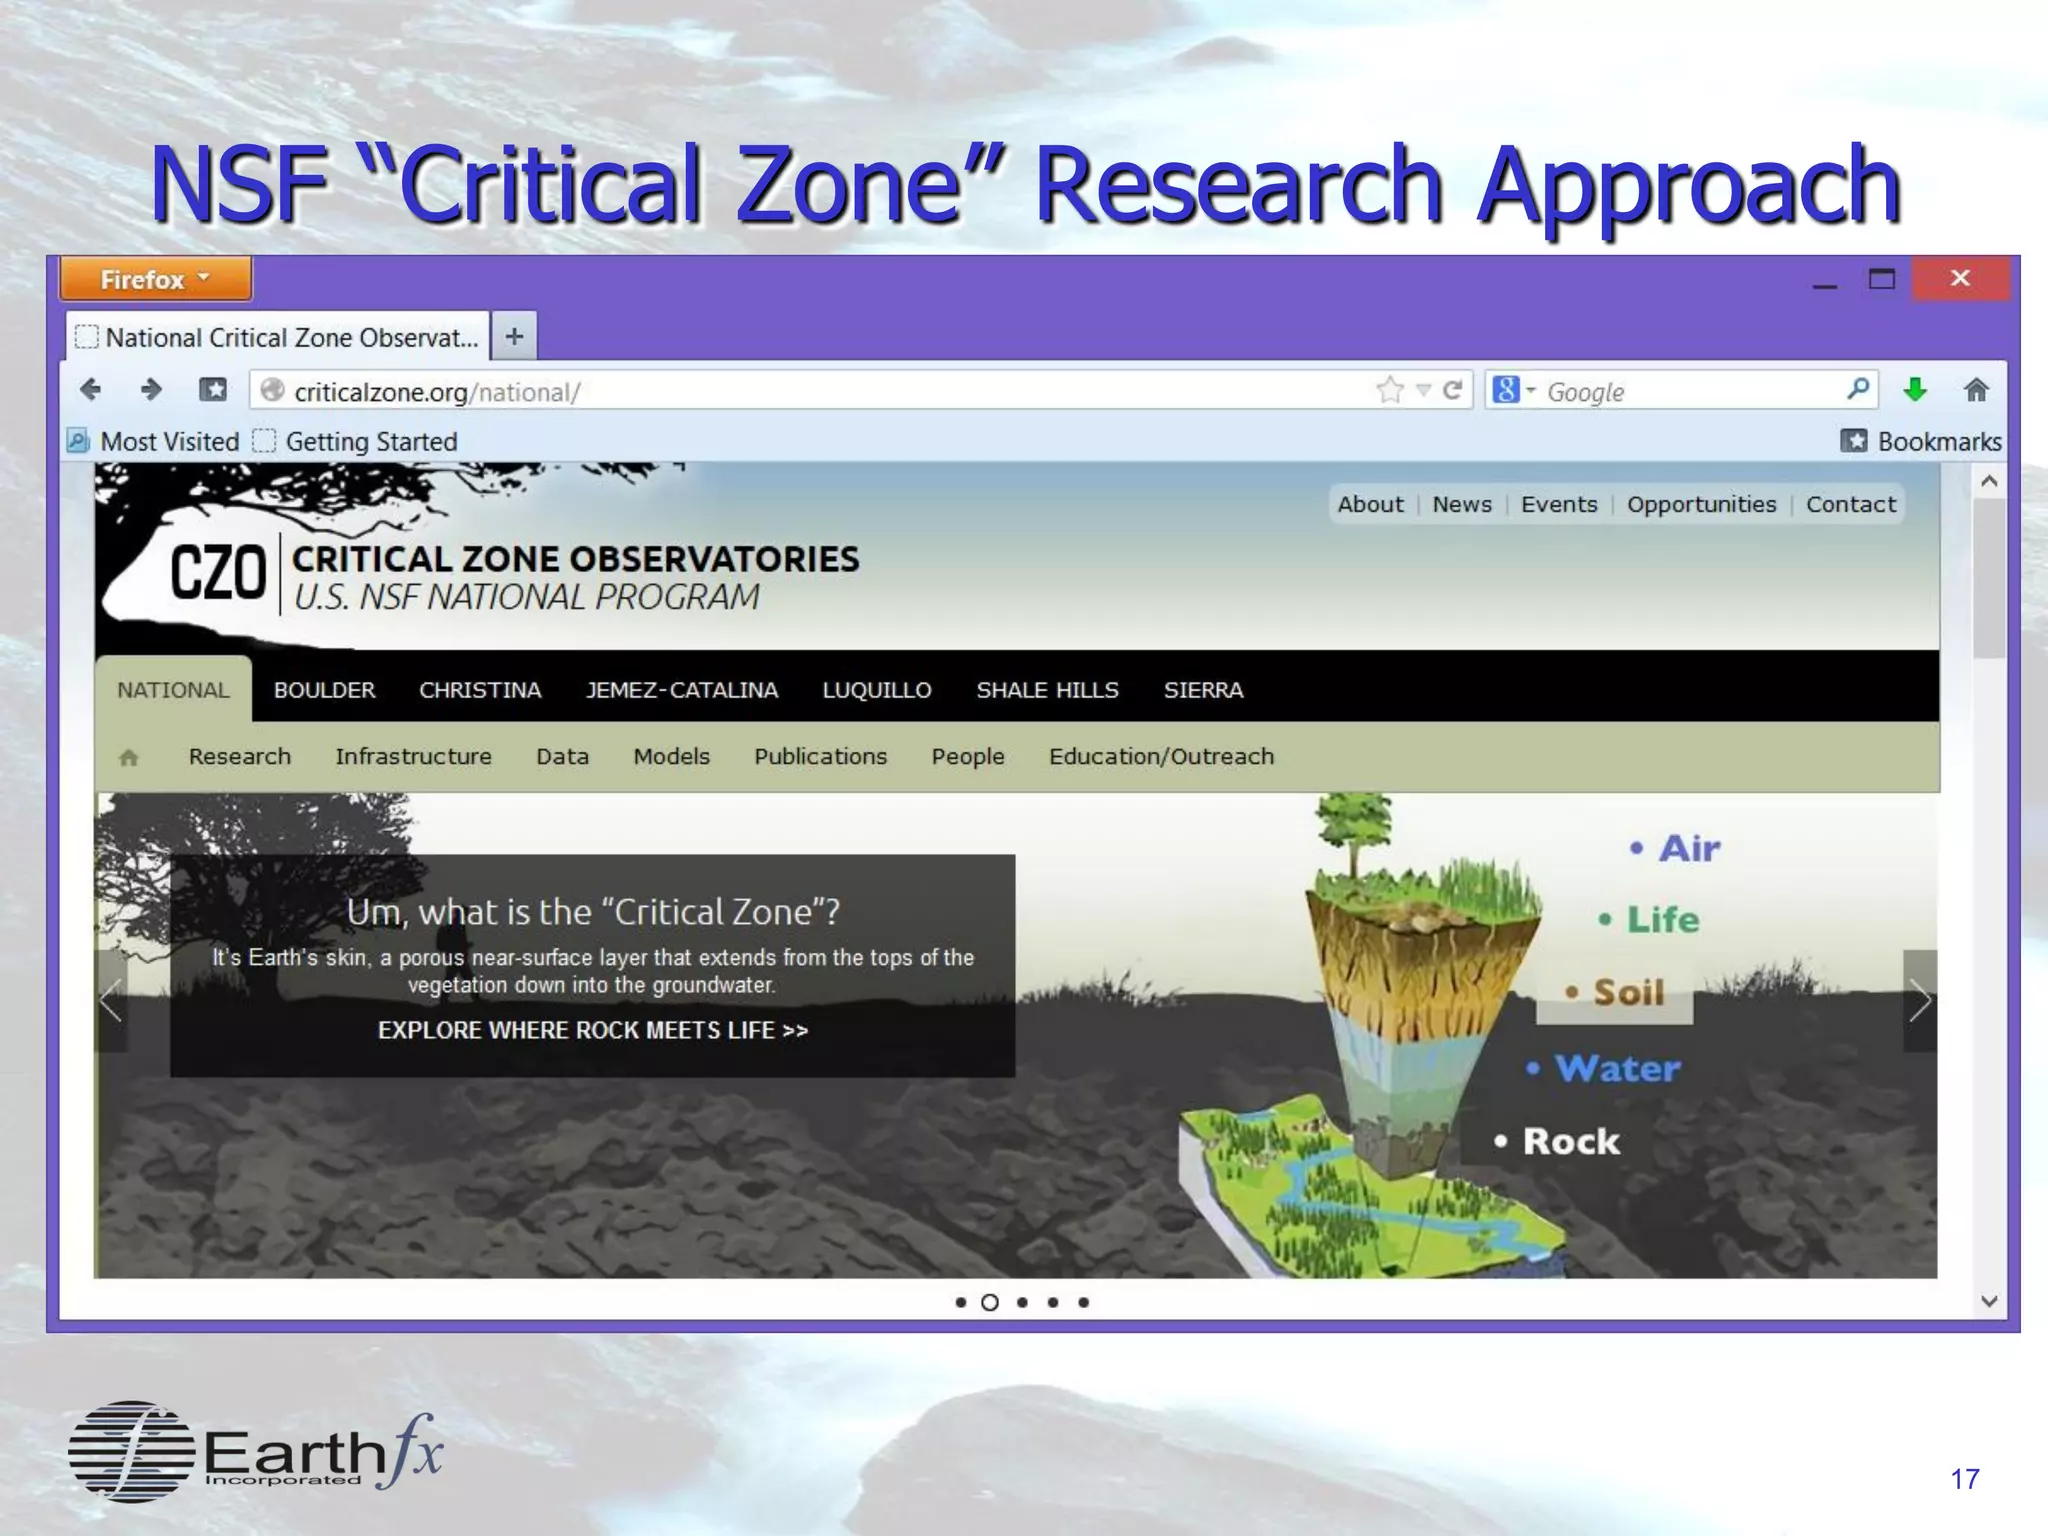Open the Opportunities link

pyautogui.click(x=1701, y=504)
